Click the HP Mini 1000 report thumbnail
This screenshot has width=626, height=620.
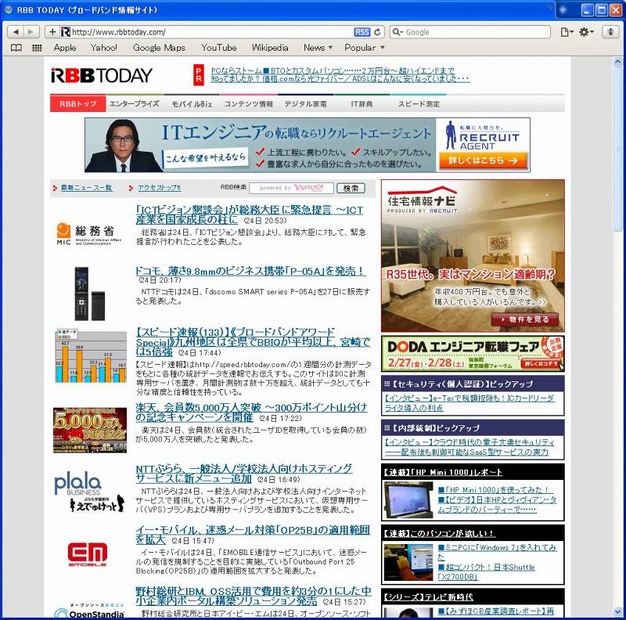tap(408, 500)
